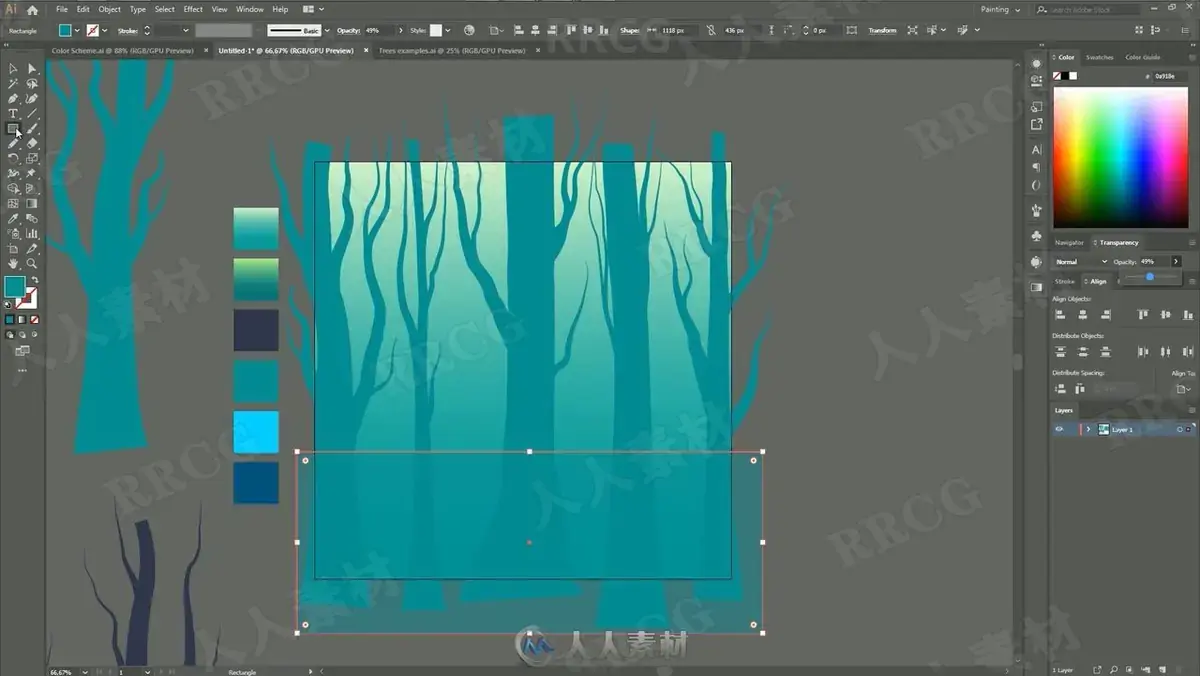
Task: Switch to Trees examples.ai document tab
Action: tap(451, 50)
